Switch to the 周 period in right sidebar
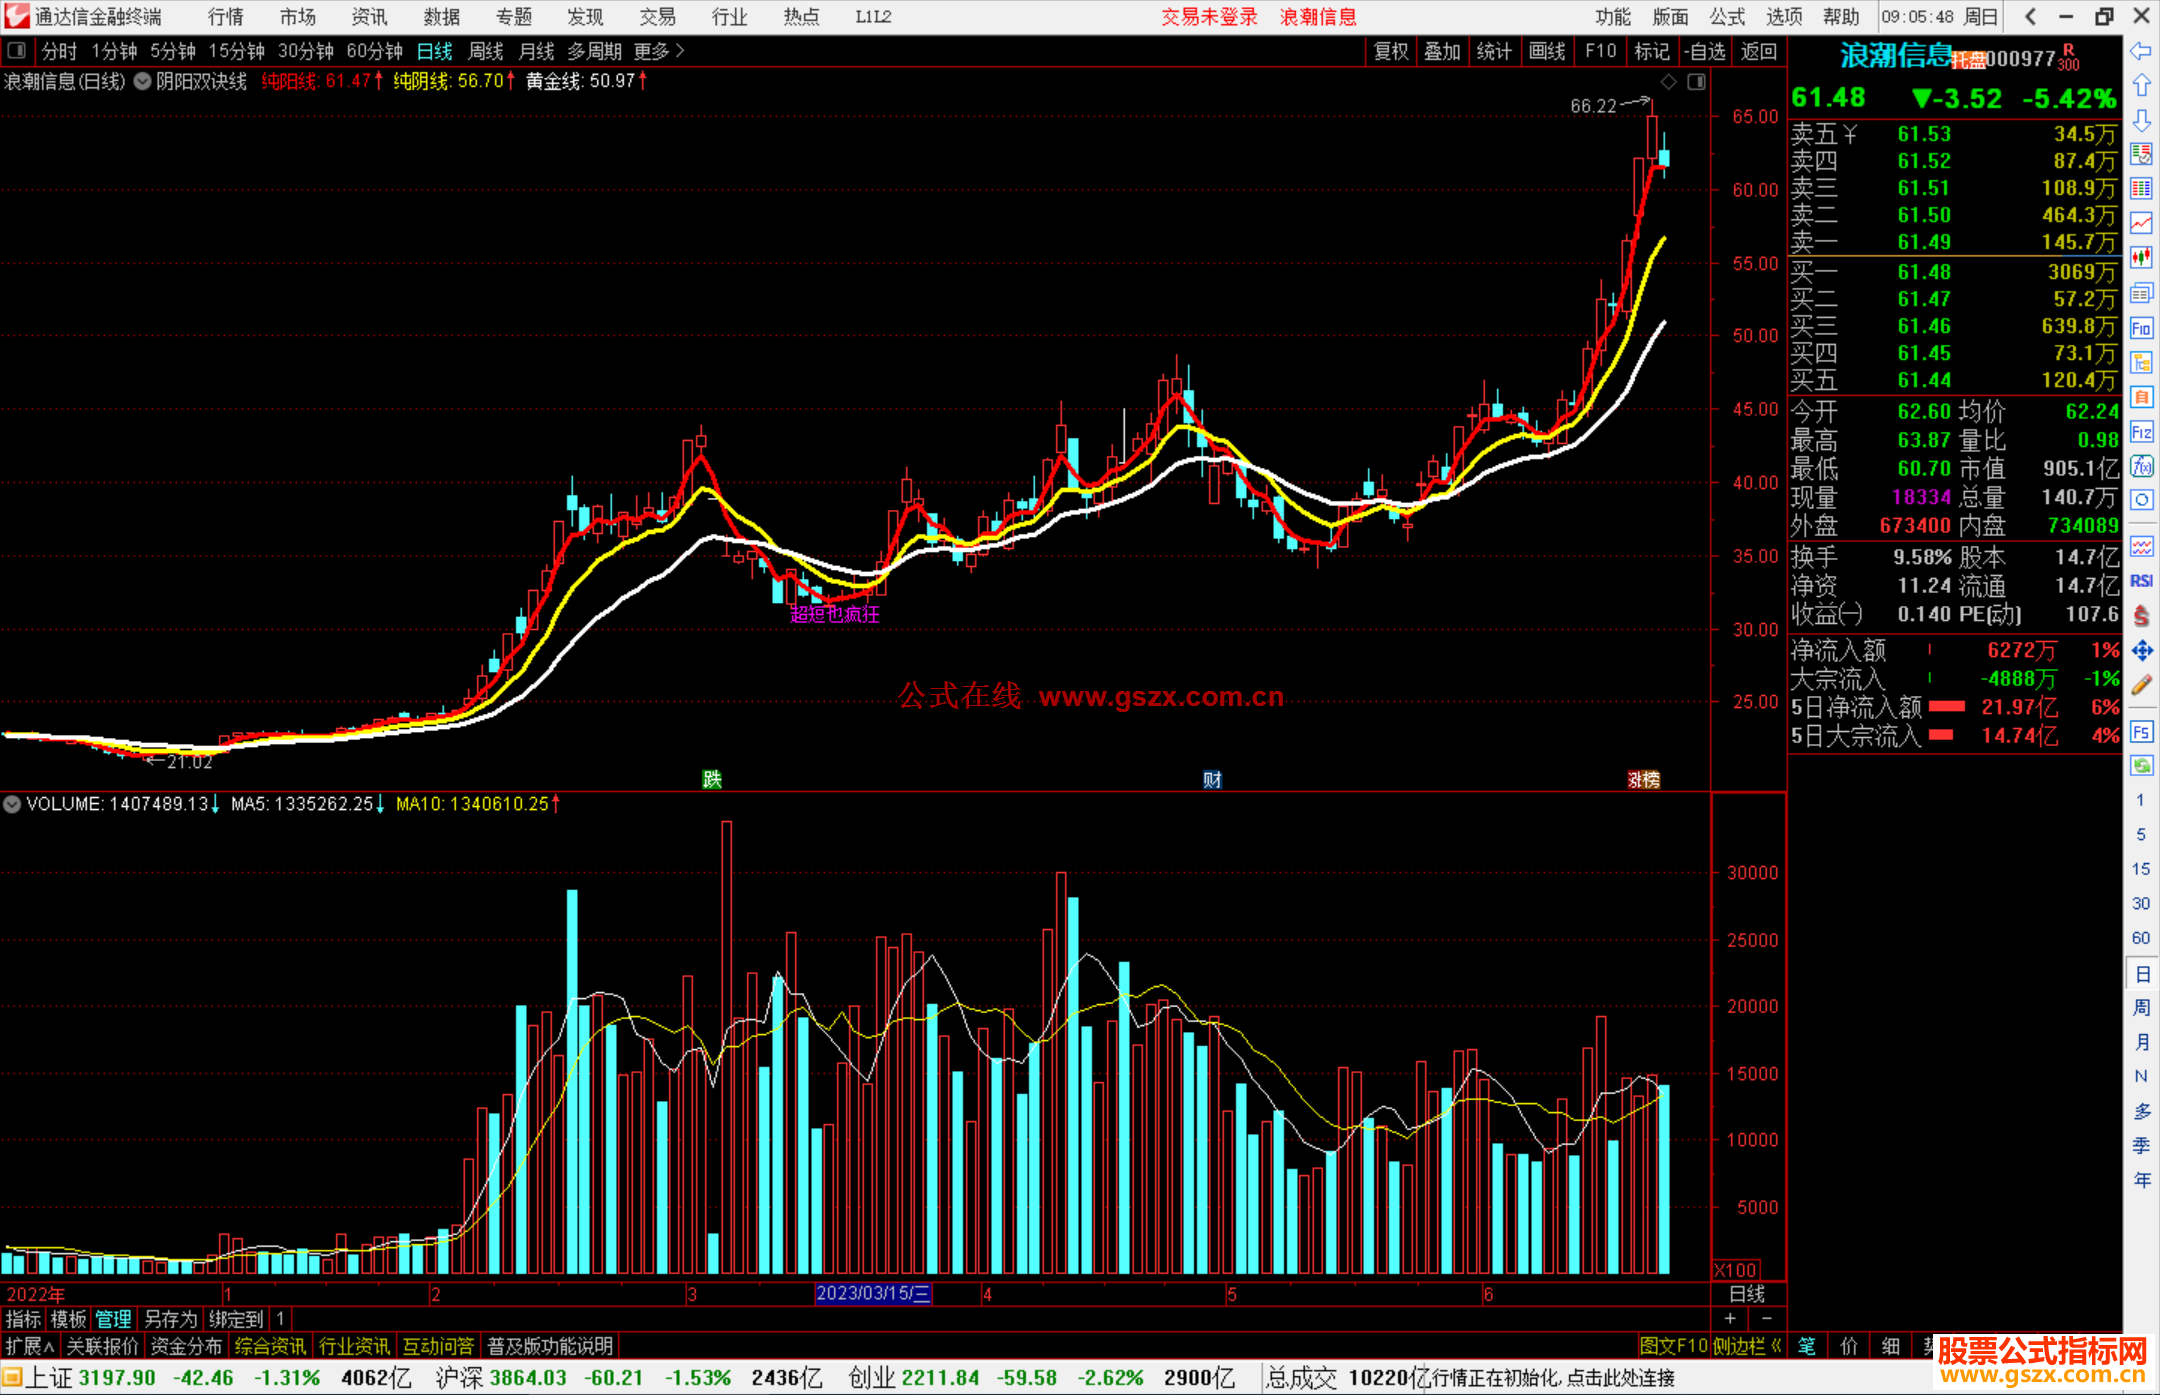 pyautogui.click(x=2141, y=1008)
